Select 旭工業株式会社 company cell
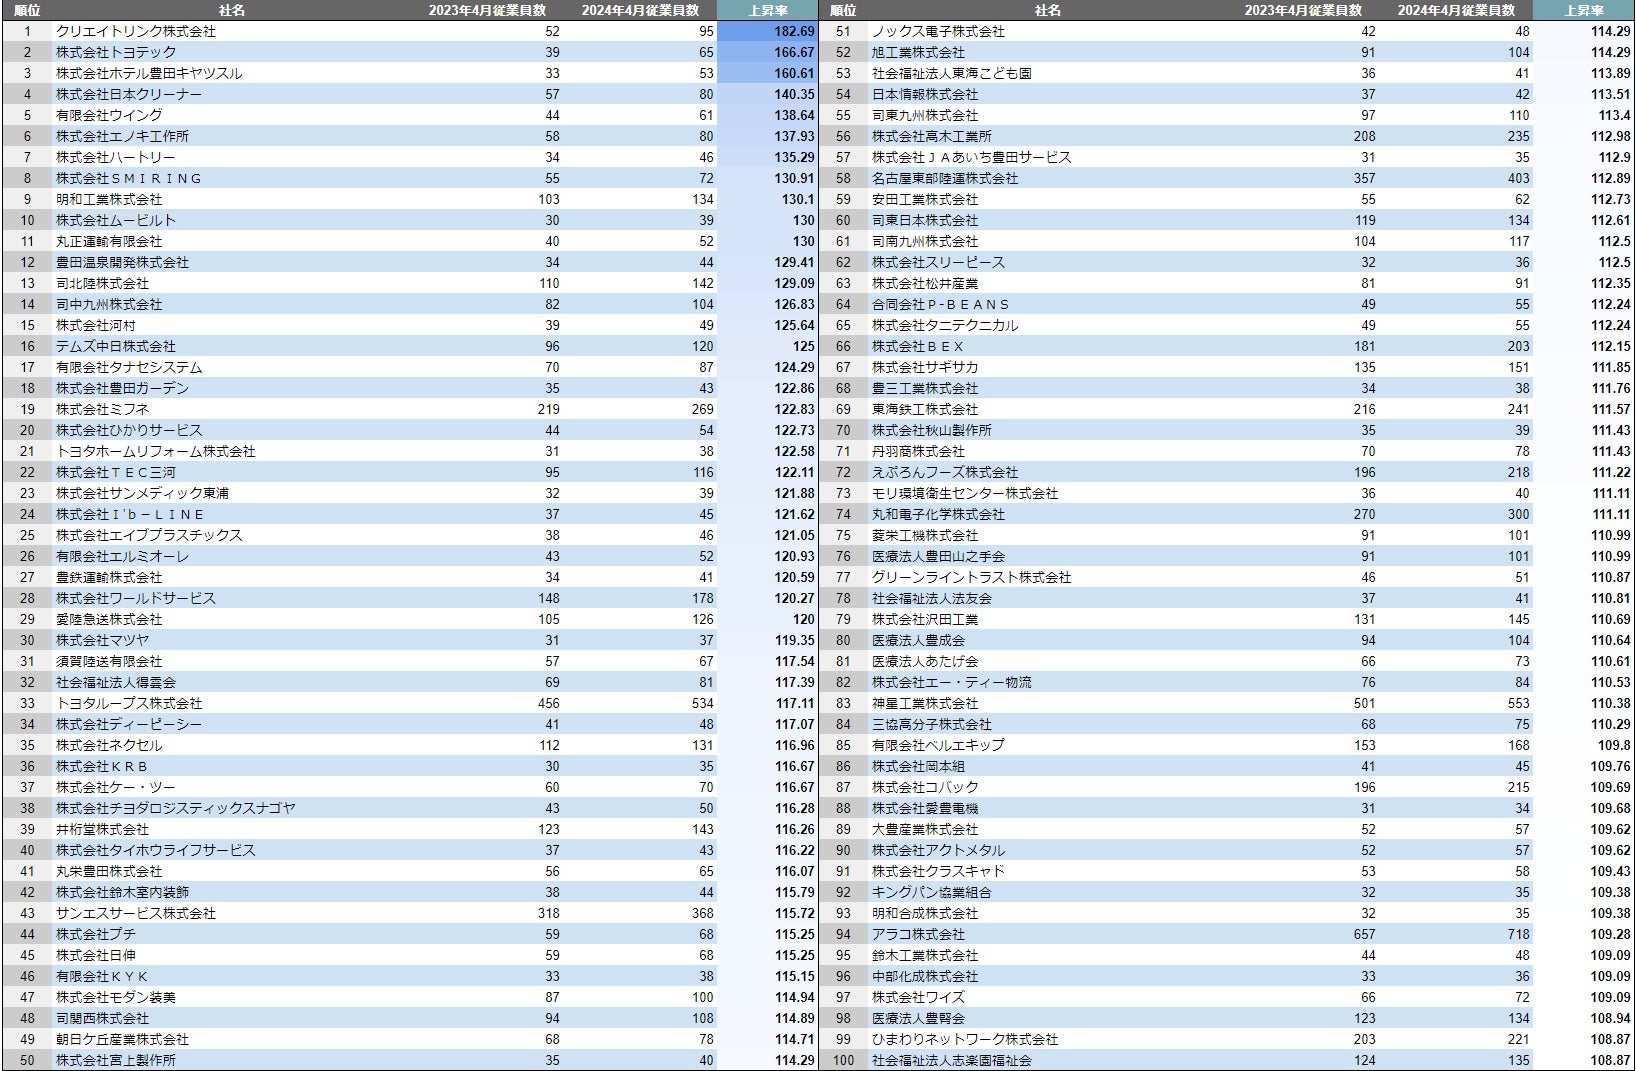1636x1071 pixels. (918, 52)
